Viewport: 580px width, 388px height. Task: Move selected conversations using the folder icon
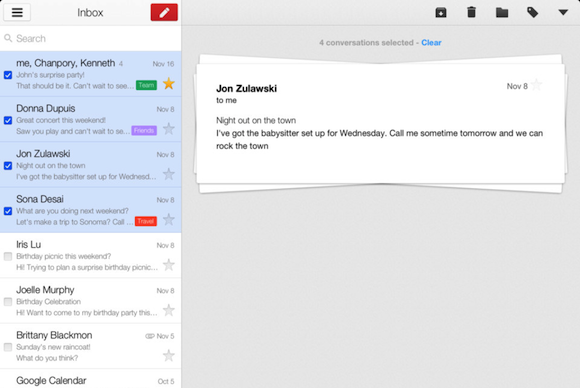502,13
